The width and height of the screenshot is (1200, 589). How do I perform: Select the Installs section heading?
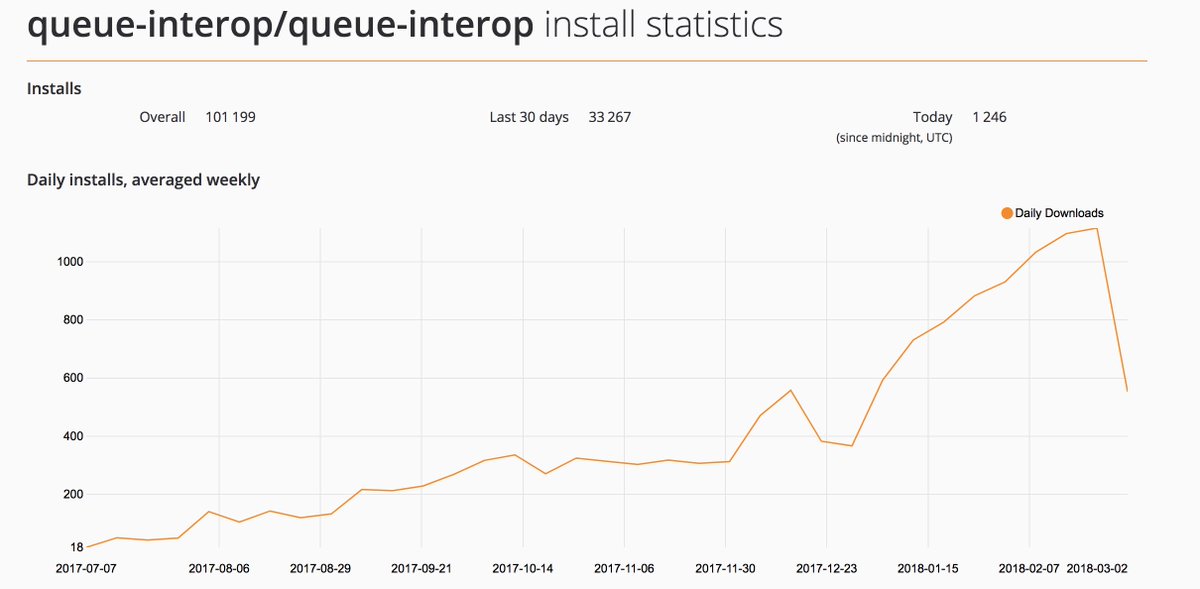[54, 89]
